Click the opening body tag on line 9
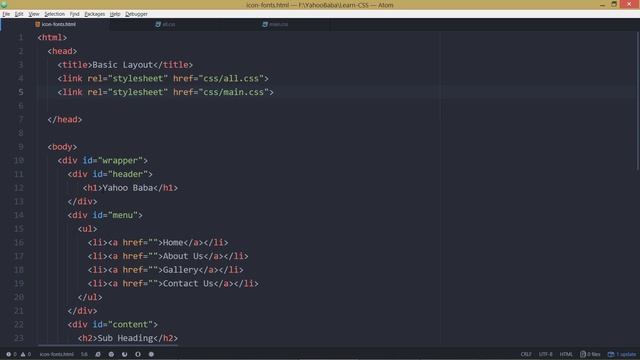The height and width of the screenshot is (360, 640). pyautogui.click(x=62, y=147)
